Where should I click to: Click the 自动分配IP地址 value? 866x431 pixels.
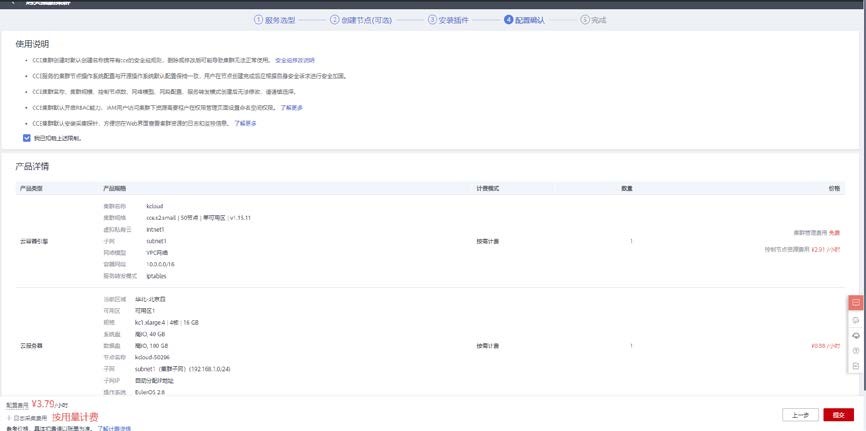154,381
